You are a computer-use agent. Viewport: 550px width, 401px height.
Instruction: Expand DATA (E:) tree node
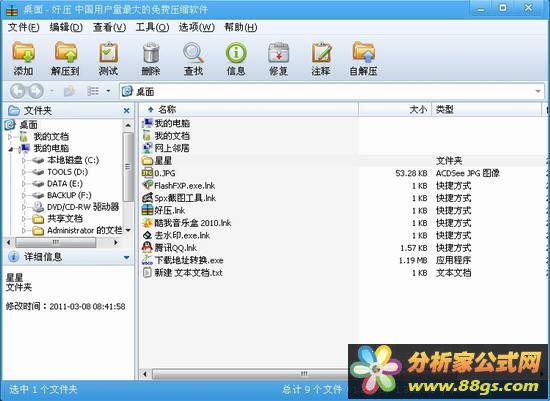point(24,184)
